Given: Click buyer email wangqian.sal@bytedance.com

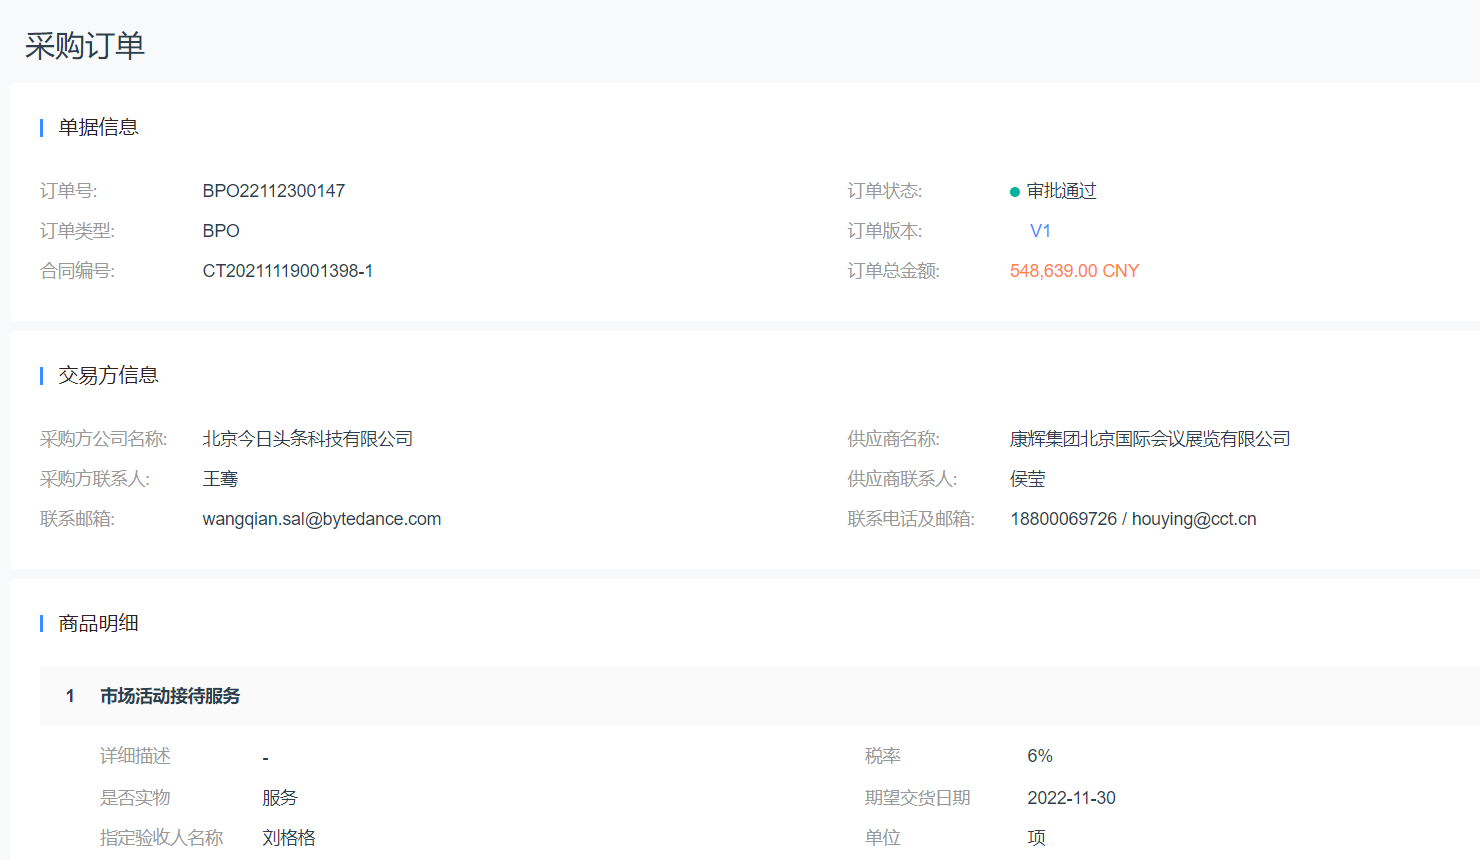Looking at the screenshot, I should coord(321,519).
